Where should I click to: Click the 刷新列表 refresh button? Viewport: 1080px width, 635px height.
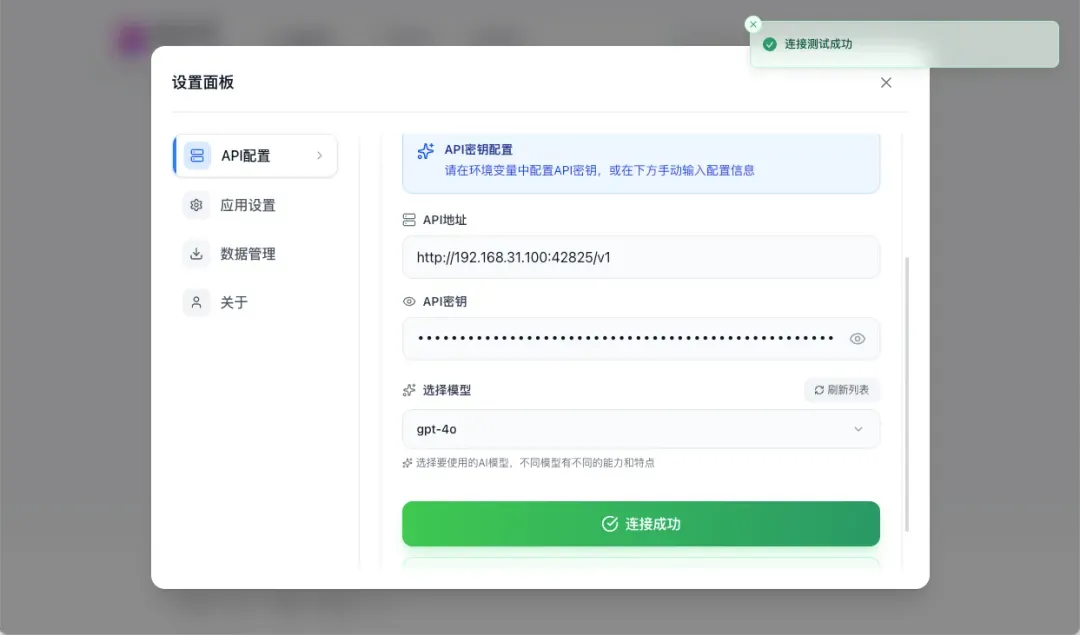tap(842, 390)
